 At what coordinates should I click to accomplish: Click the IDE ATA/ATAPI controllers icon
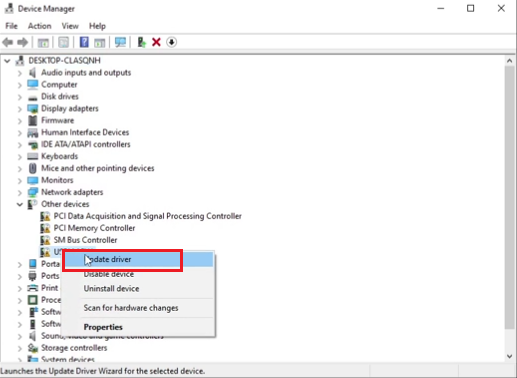33,145
